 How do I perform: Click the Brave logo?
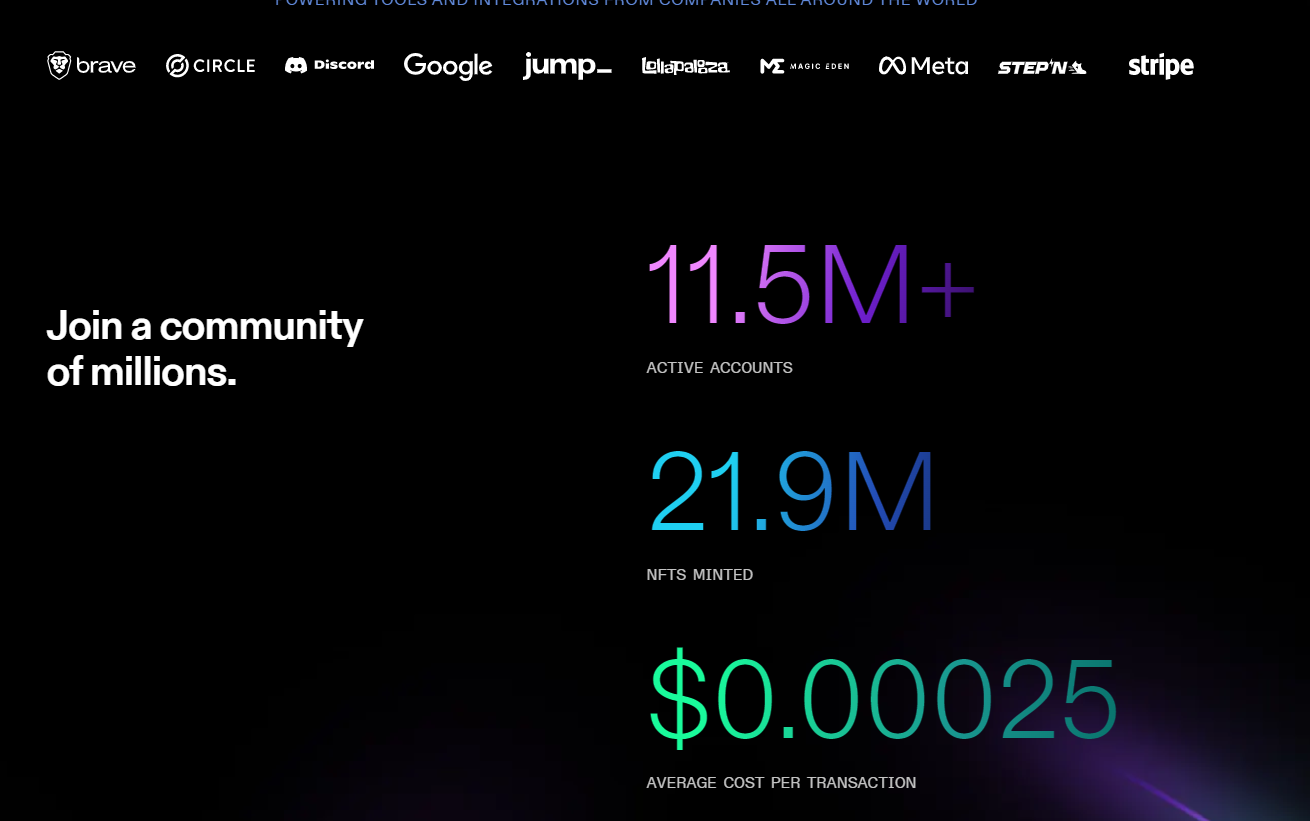click(91, 66)
